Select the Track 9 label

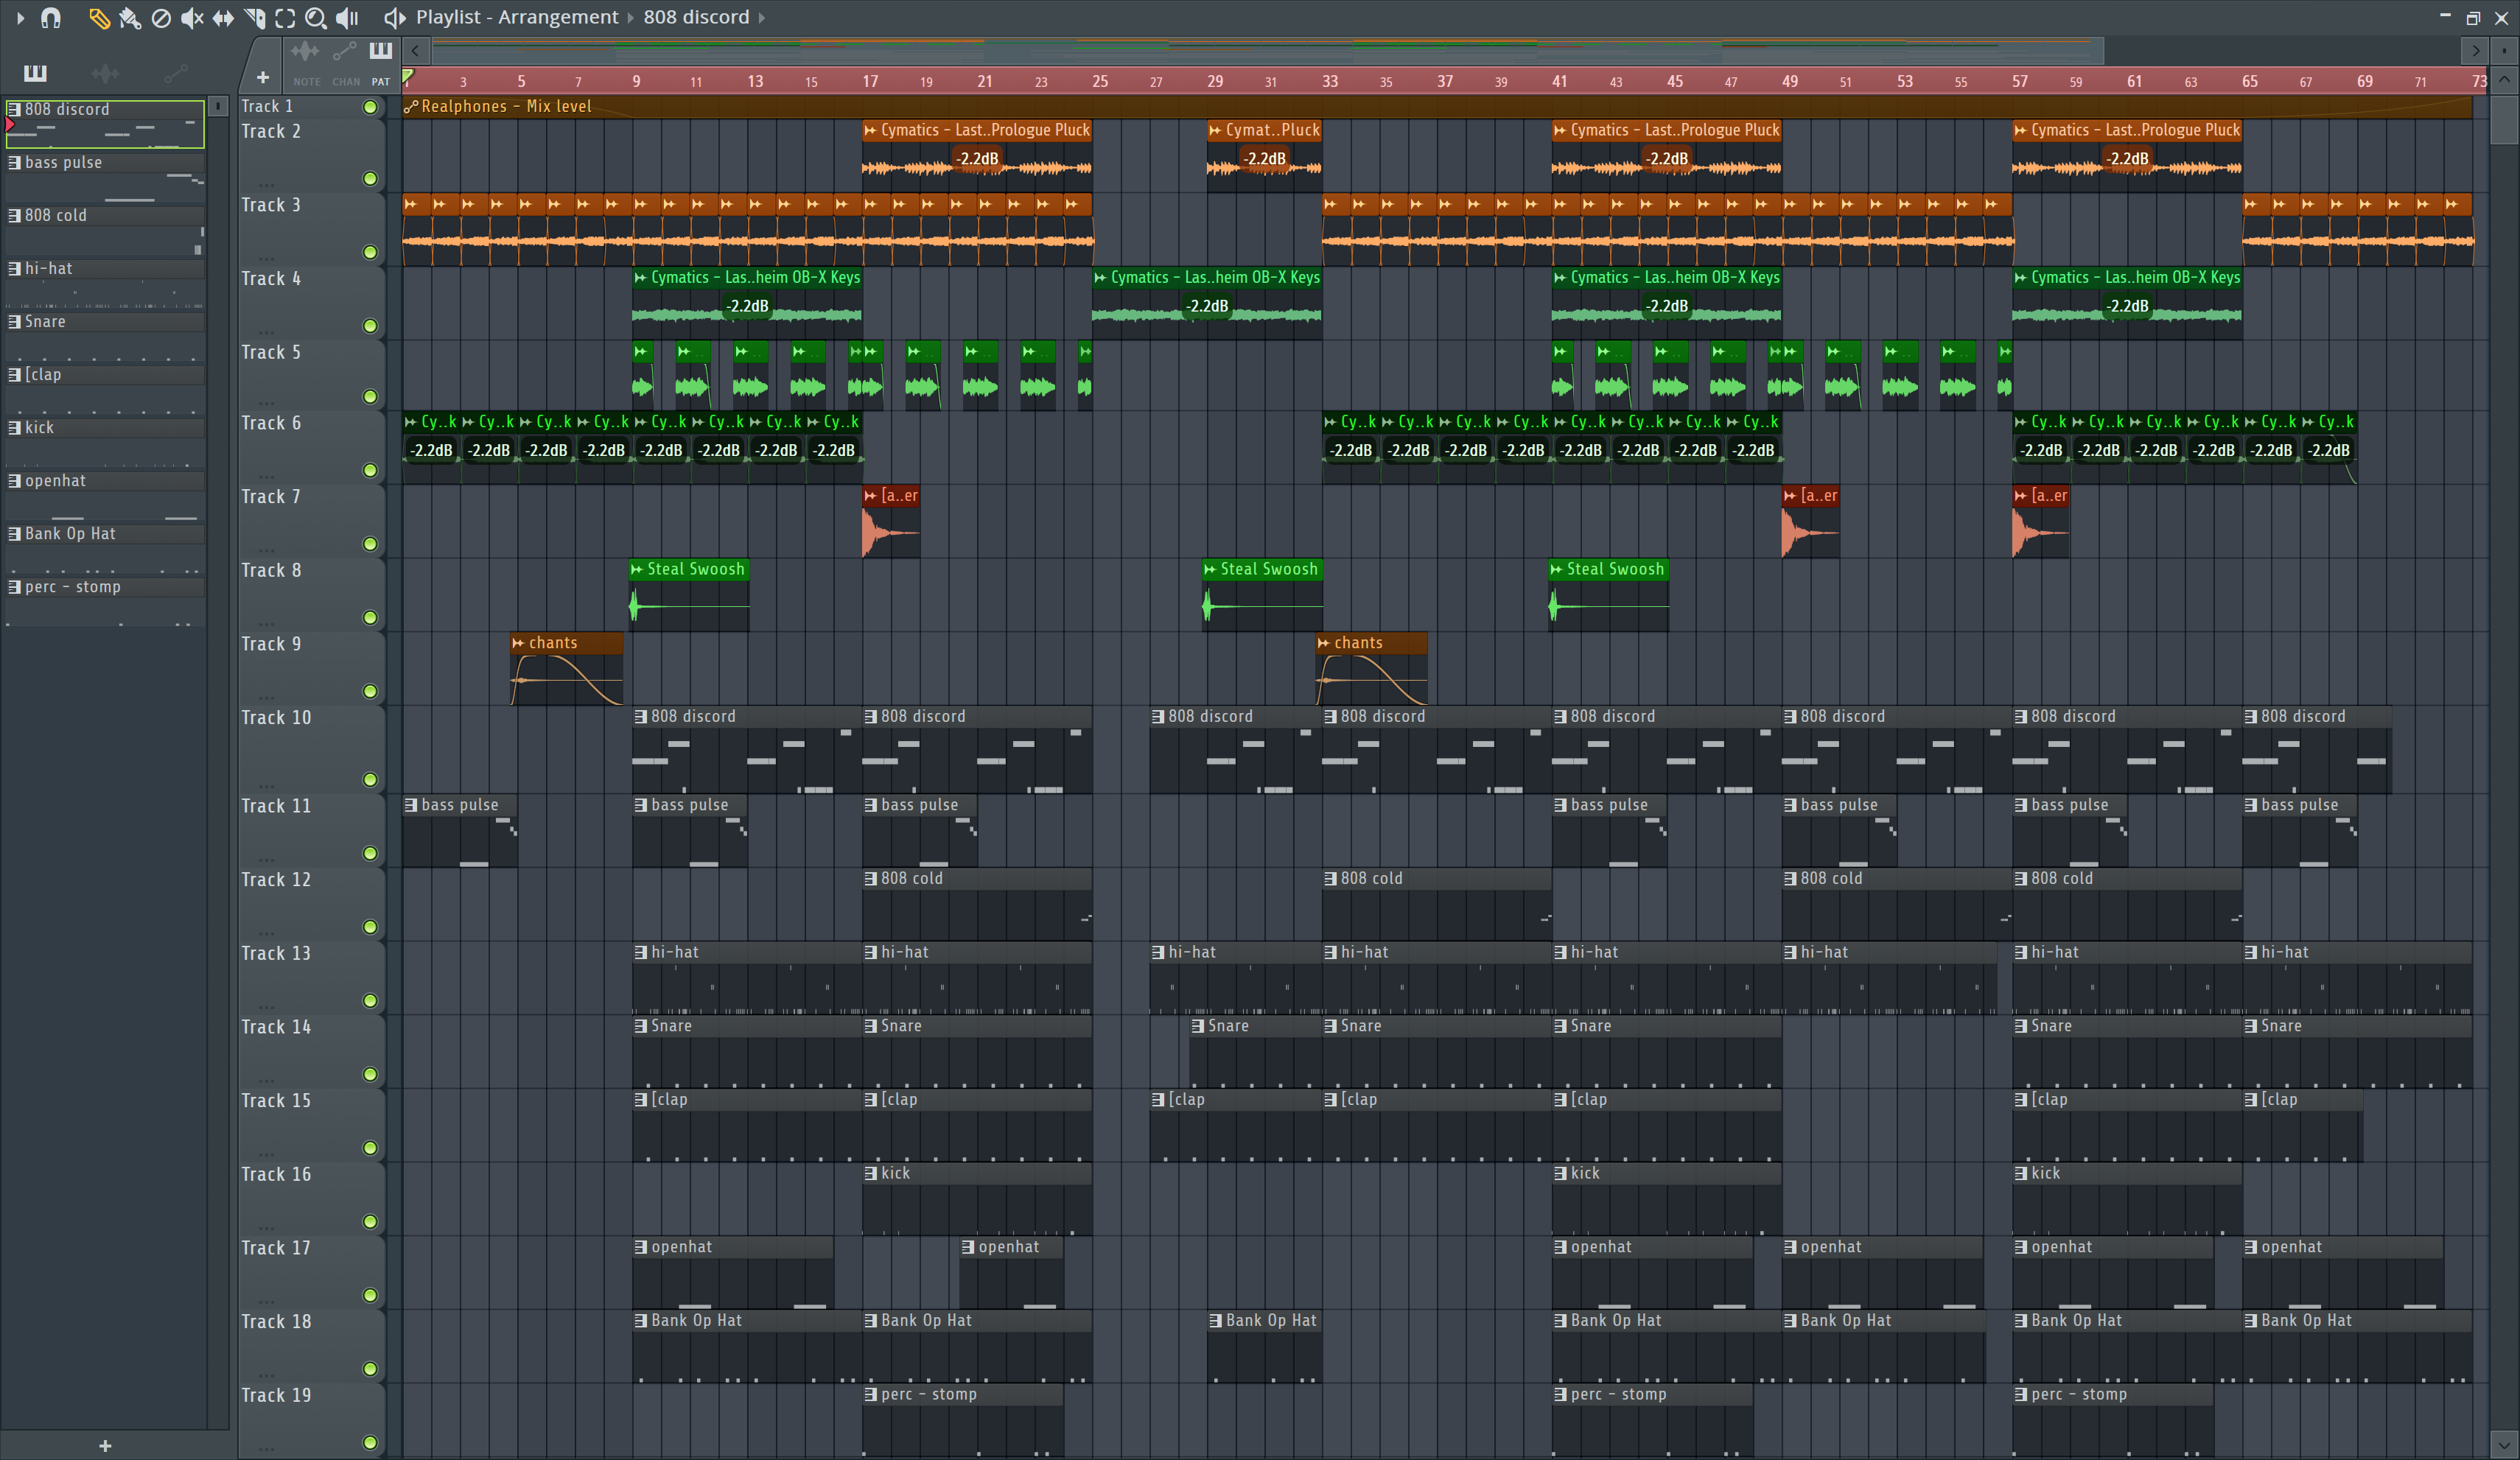[x=271, y=644]
